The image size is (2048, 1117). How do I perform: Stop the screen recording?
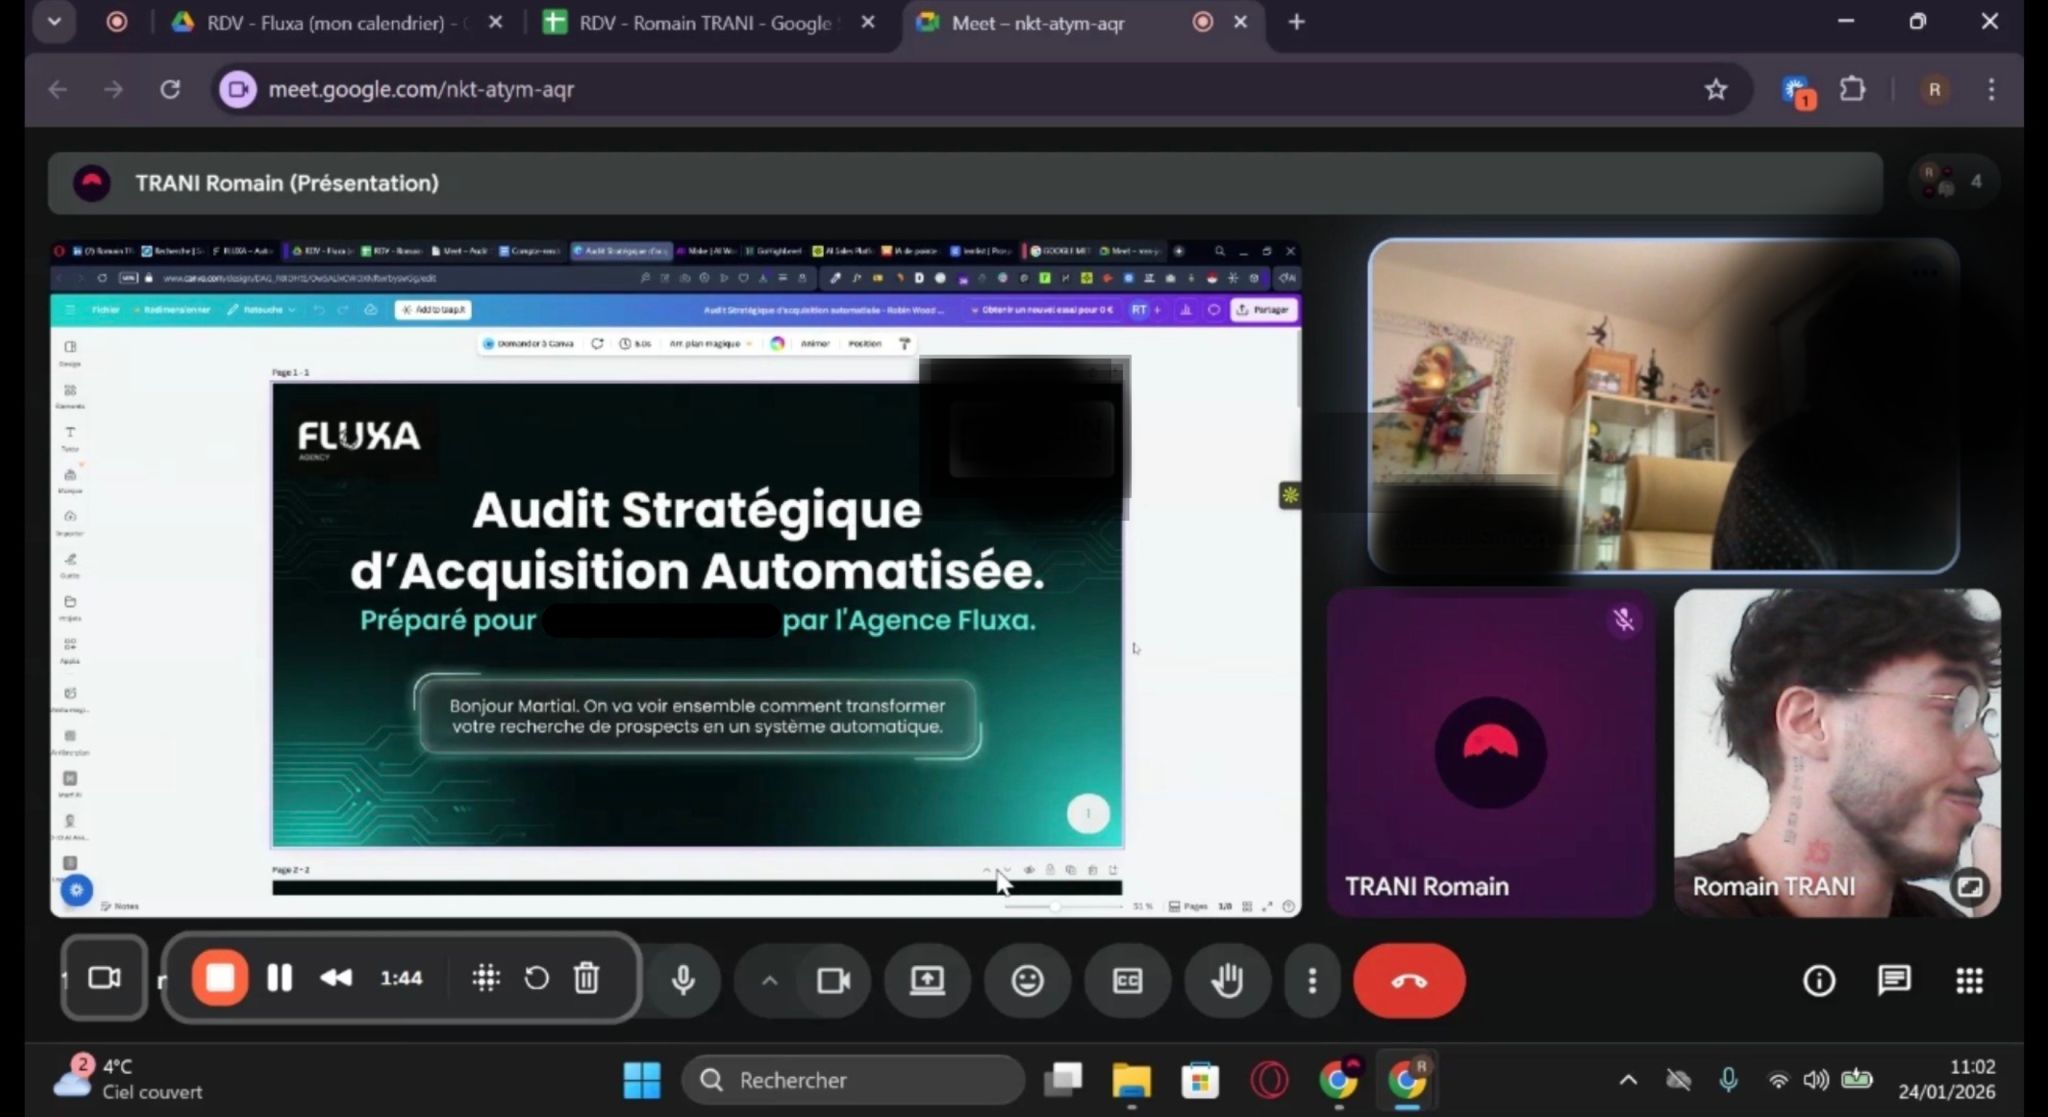pos(220,978)
